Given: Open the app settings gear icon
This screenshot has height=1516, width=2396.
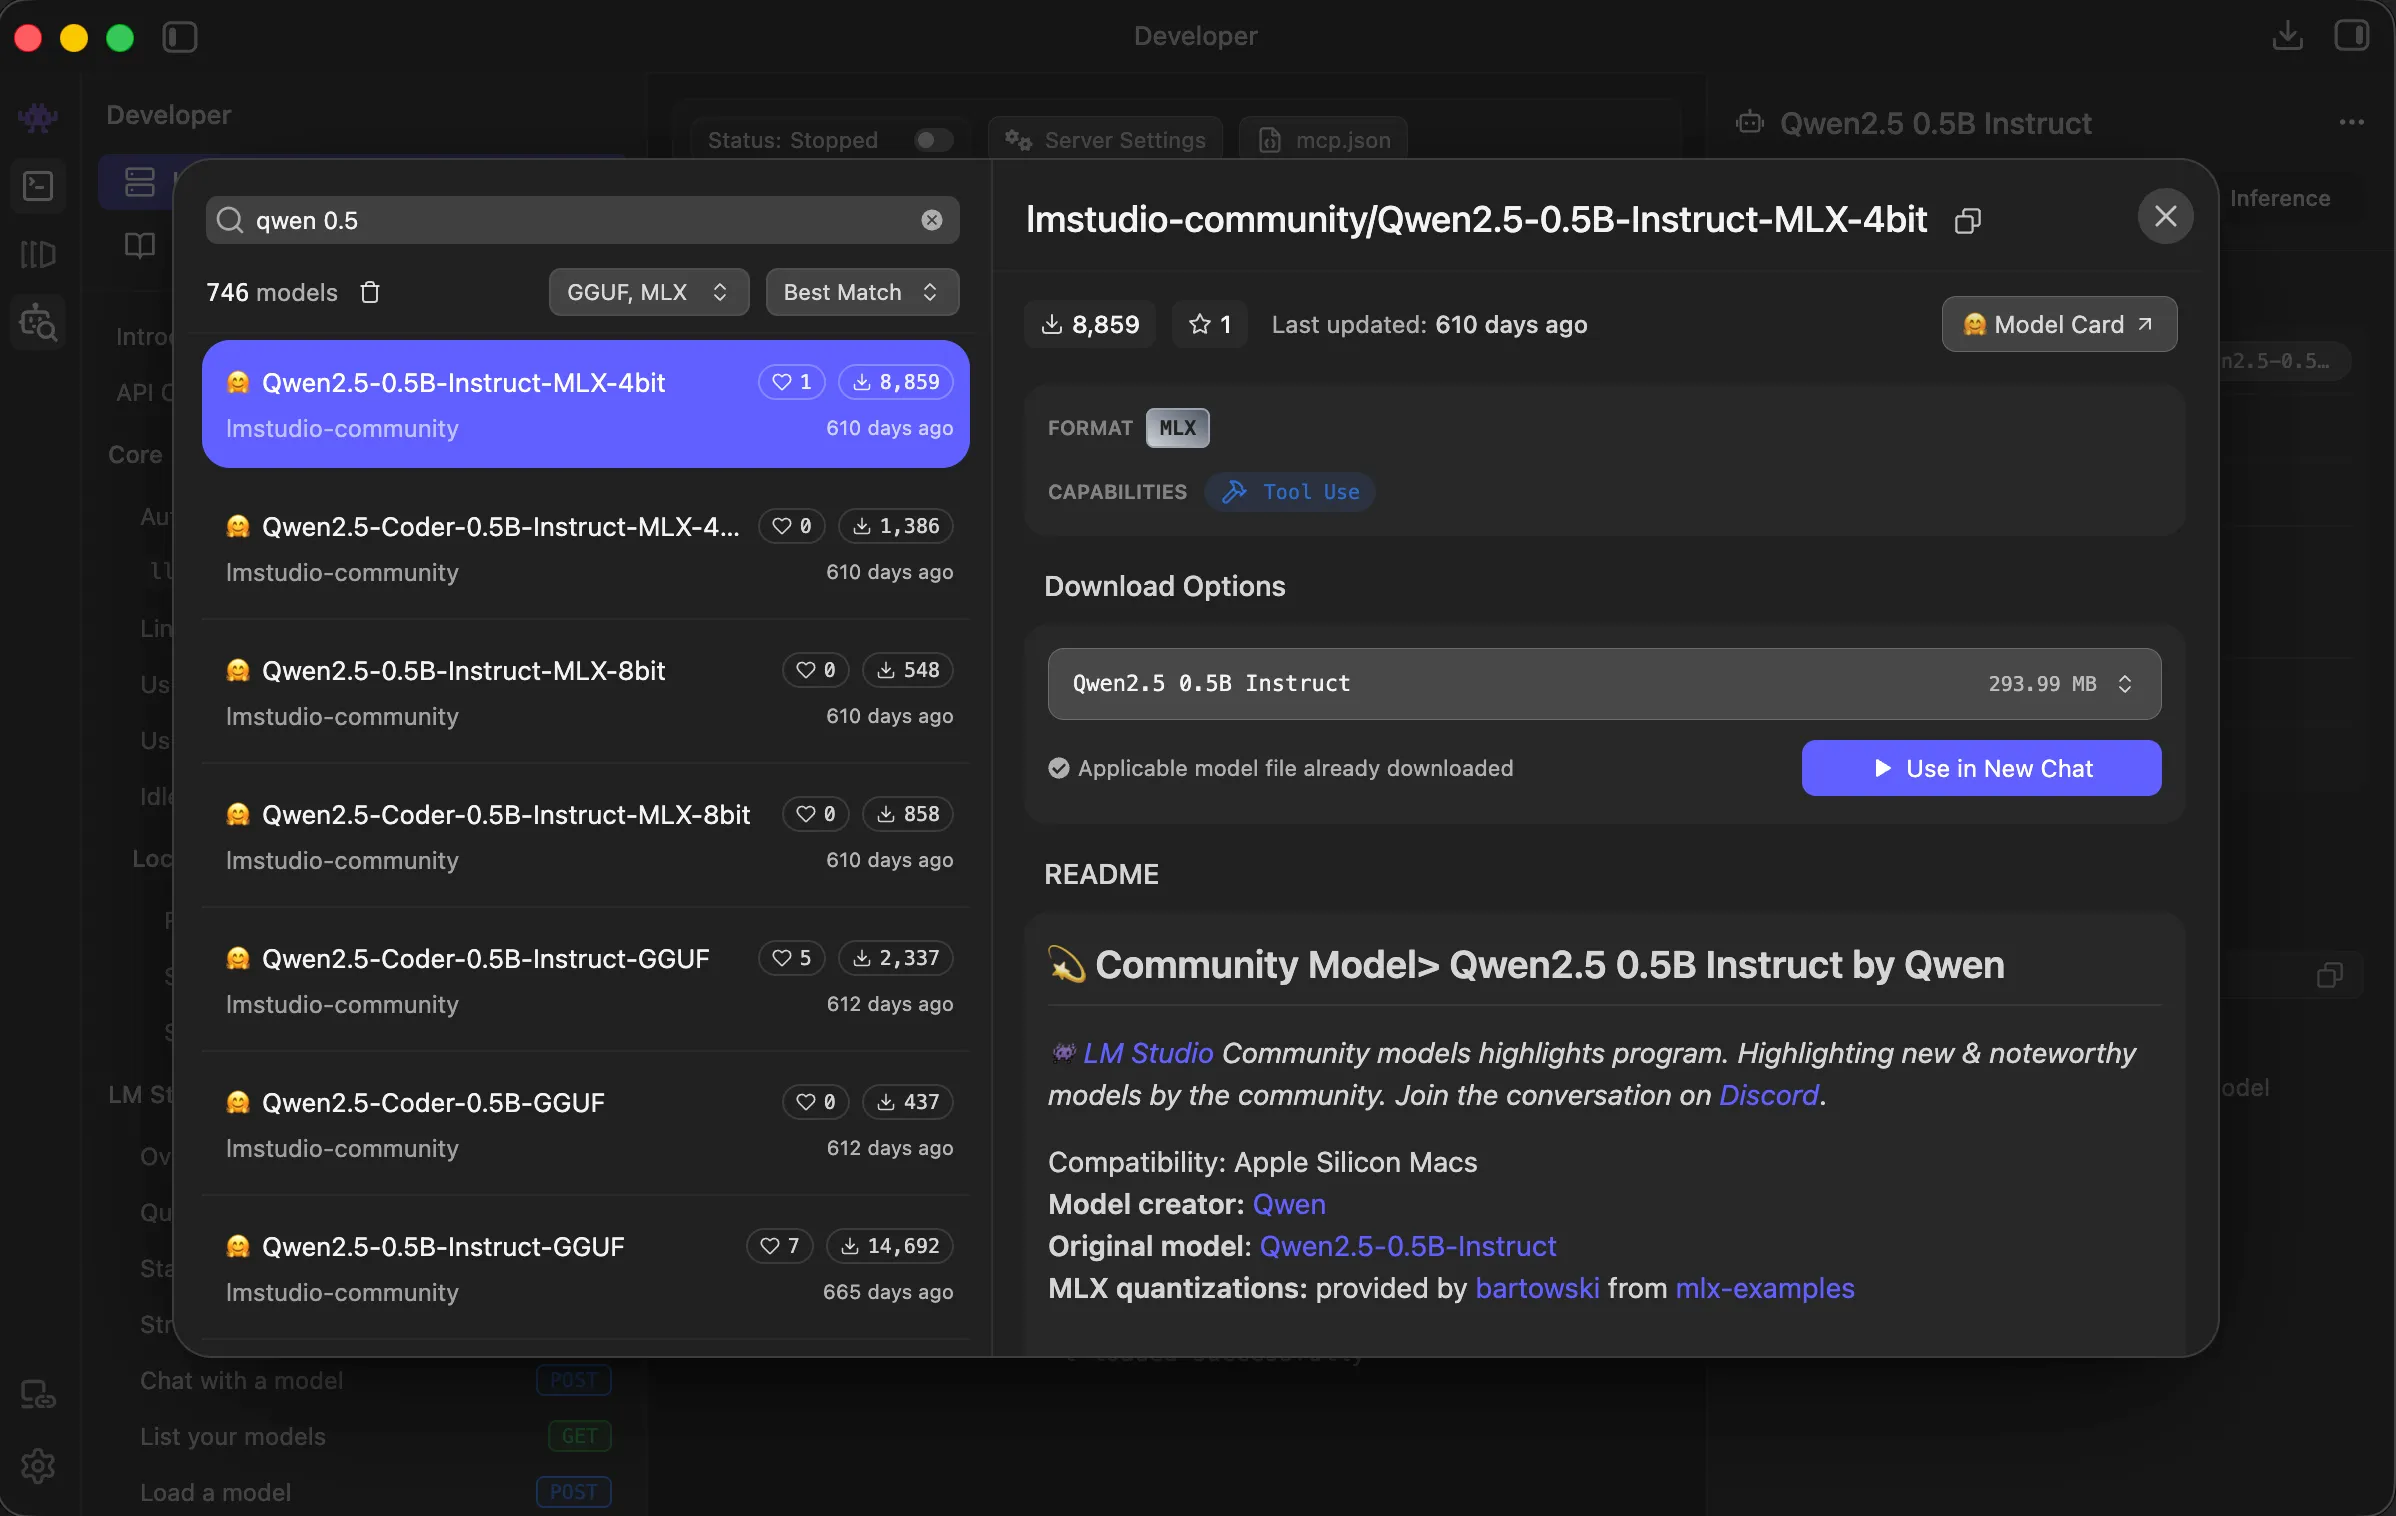Looking at the screenshot, I should tap(38, 1466).
